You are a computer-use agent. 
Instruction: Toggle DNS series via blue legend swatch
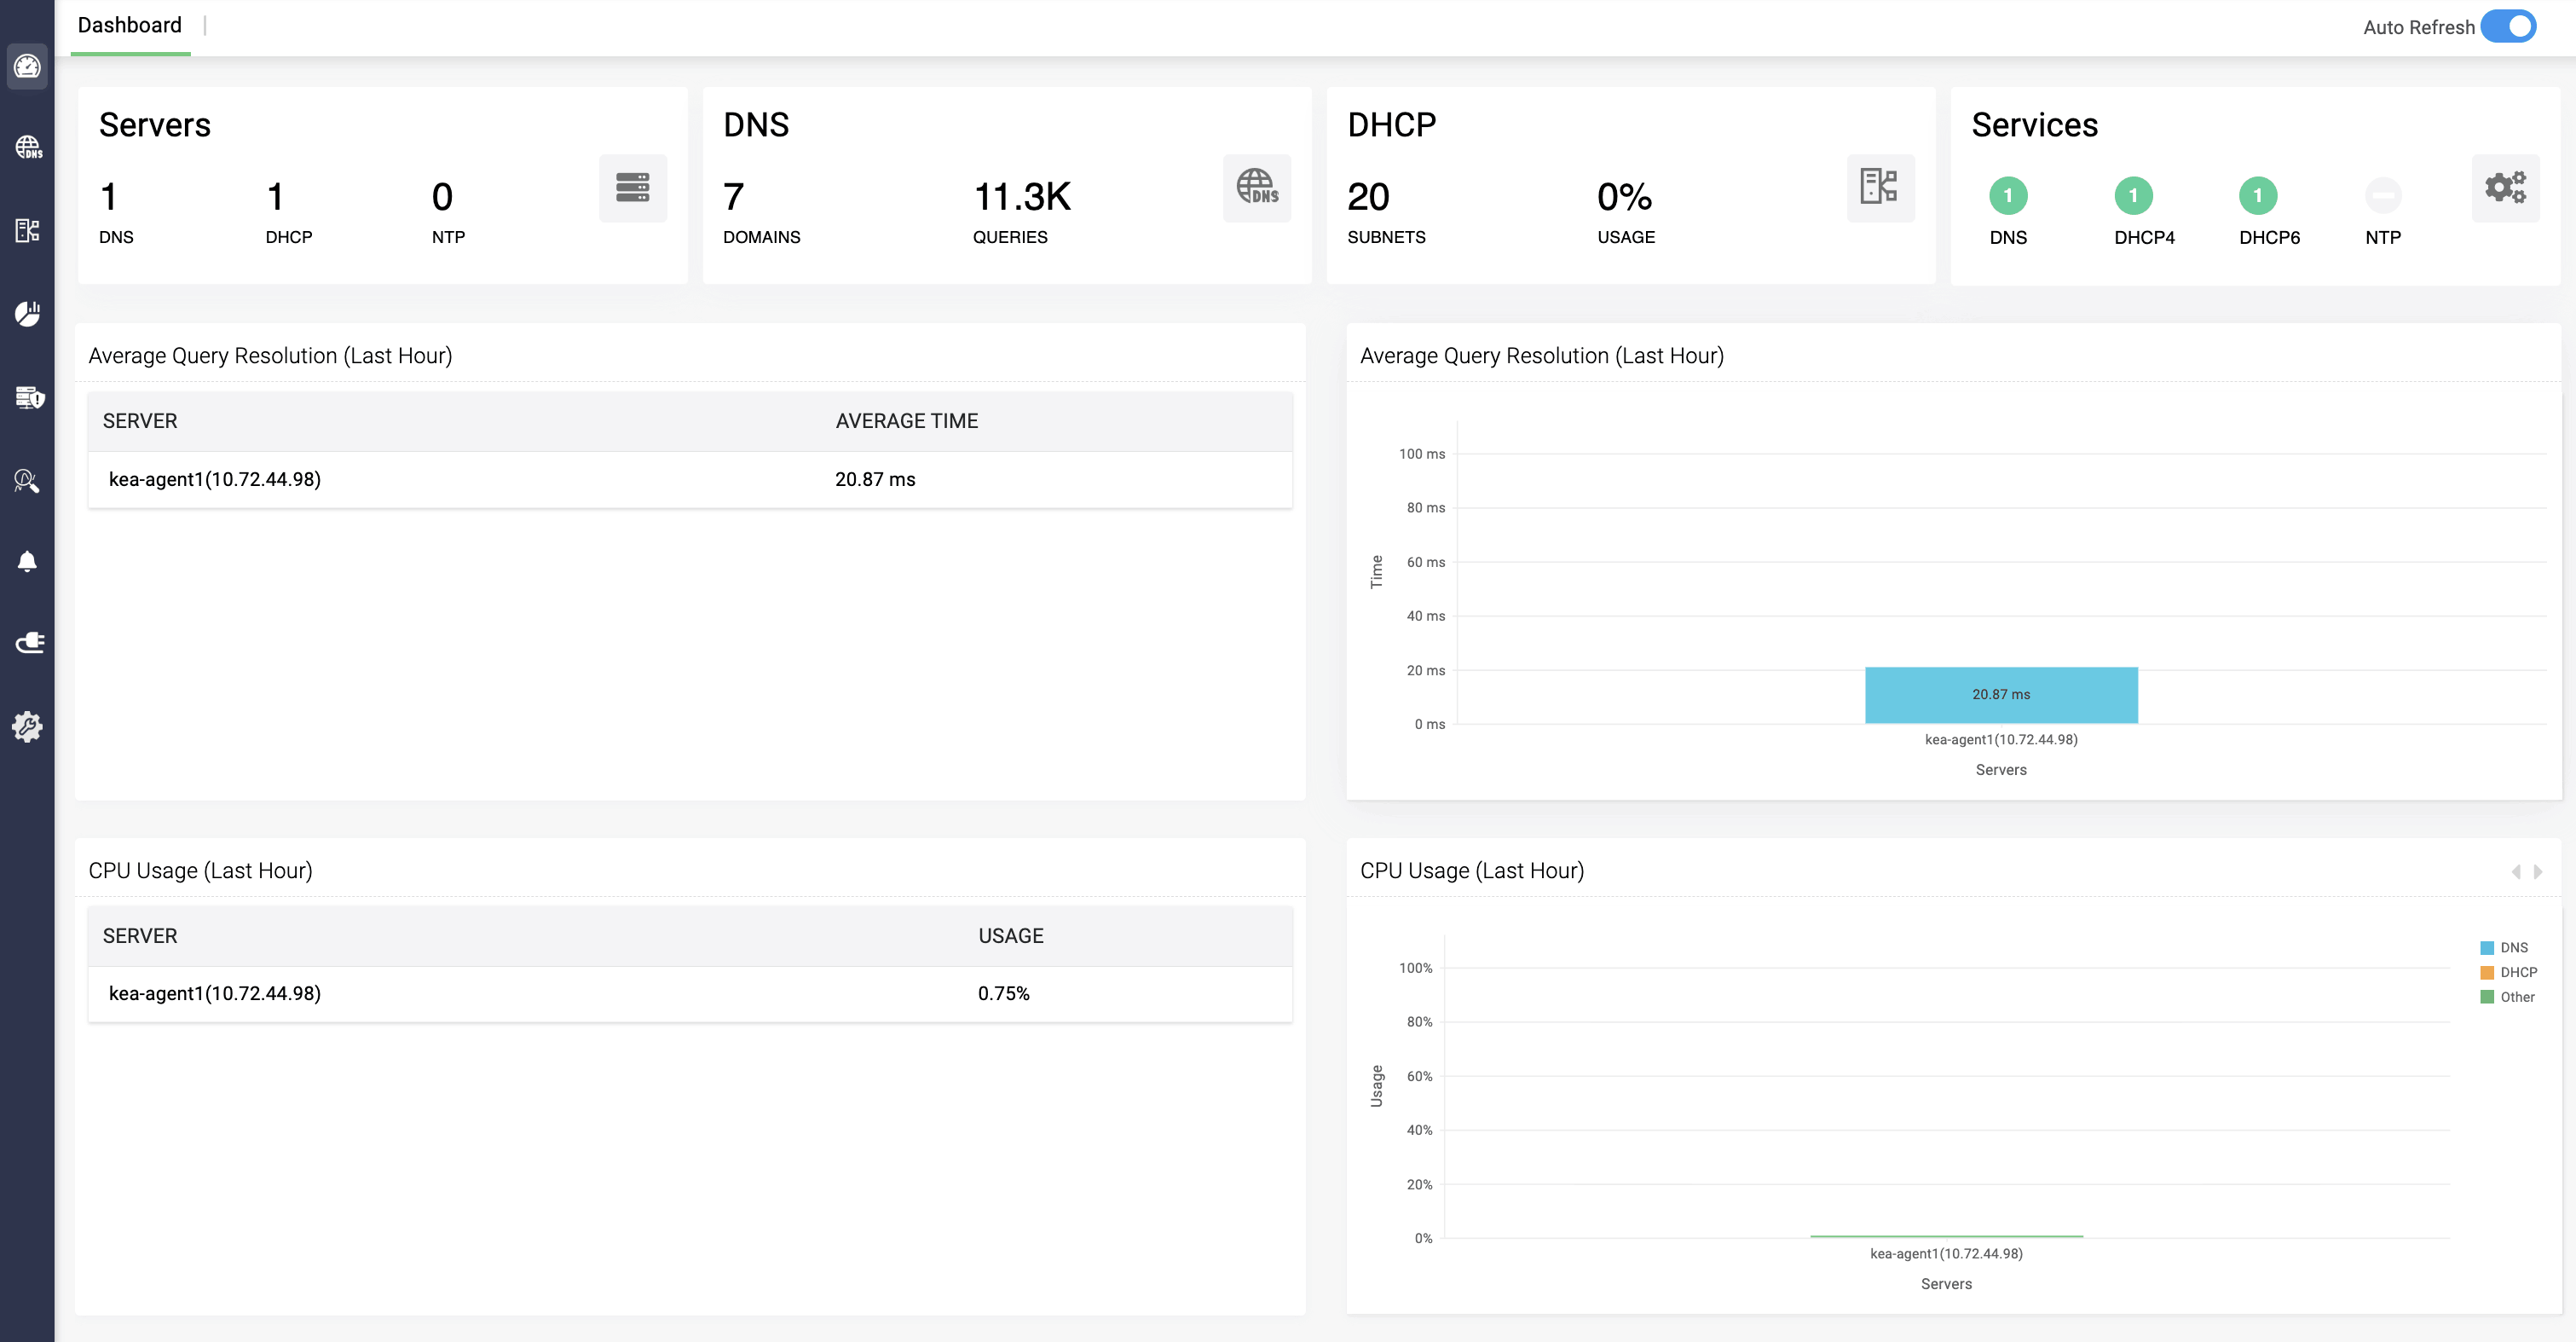pos(2487,948)
